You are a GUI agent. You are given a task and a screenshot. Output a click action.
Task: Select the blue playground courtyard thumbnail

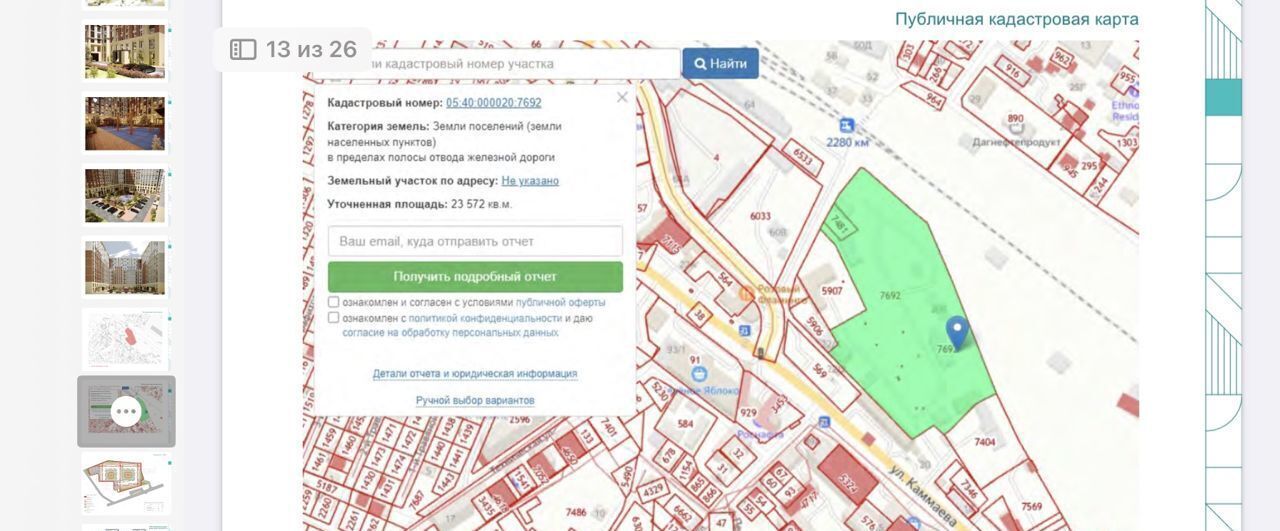[125, 124]
